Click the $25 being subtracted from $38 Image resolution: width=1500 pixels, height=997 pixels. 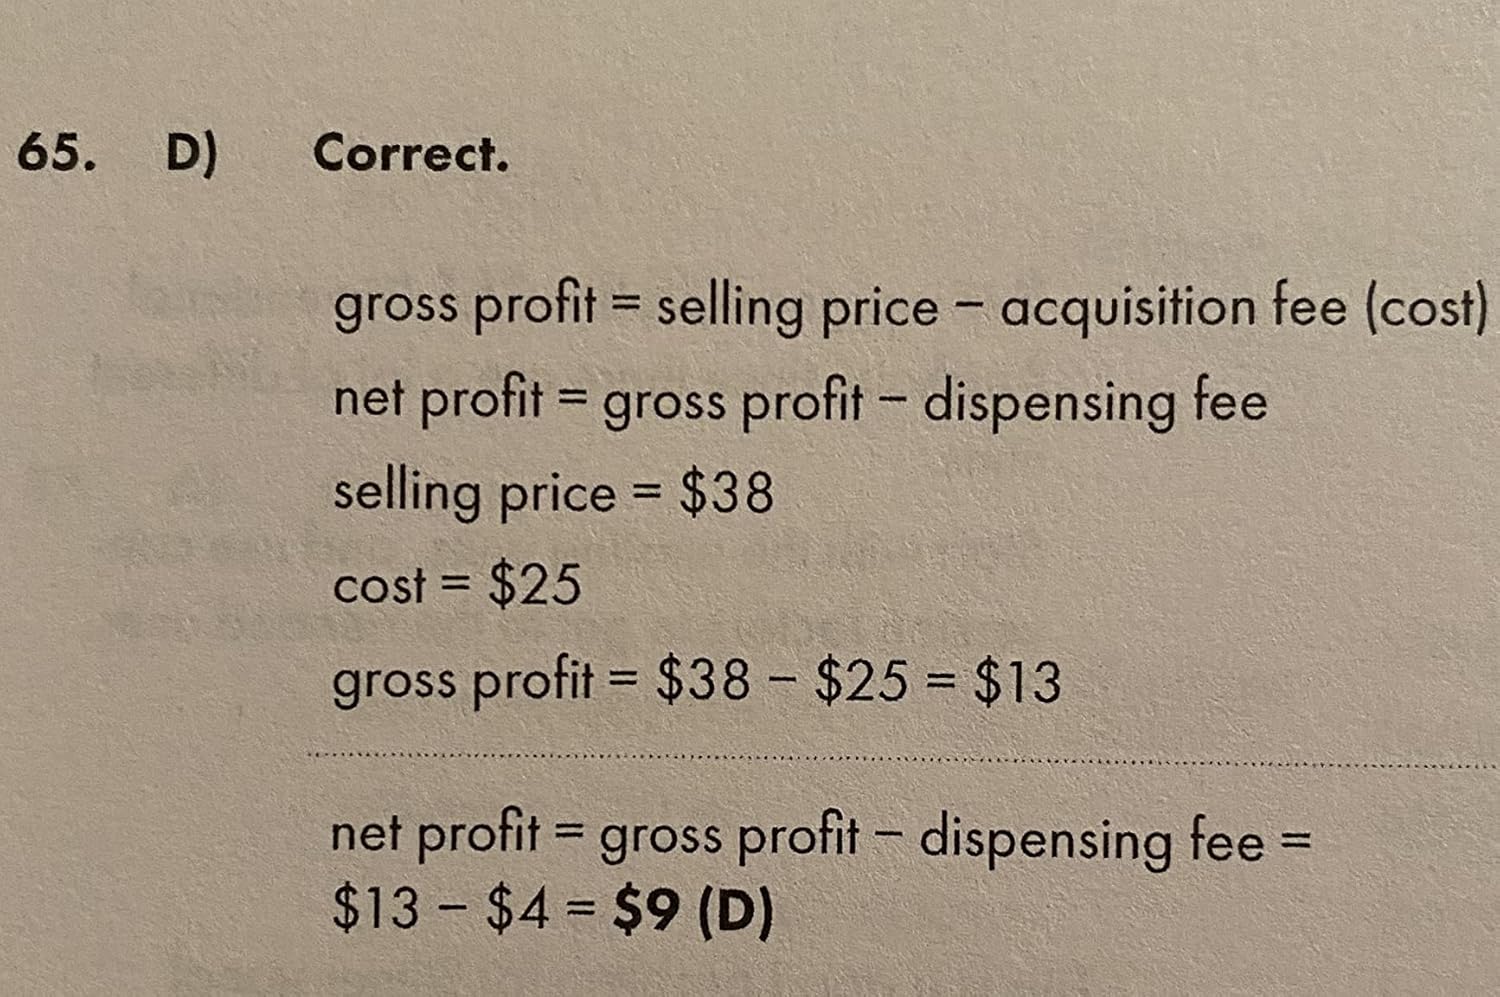click(862, 682)
